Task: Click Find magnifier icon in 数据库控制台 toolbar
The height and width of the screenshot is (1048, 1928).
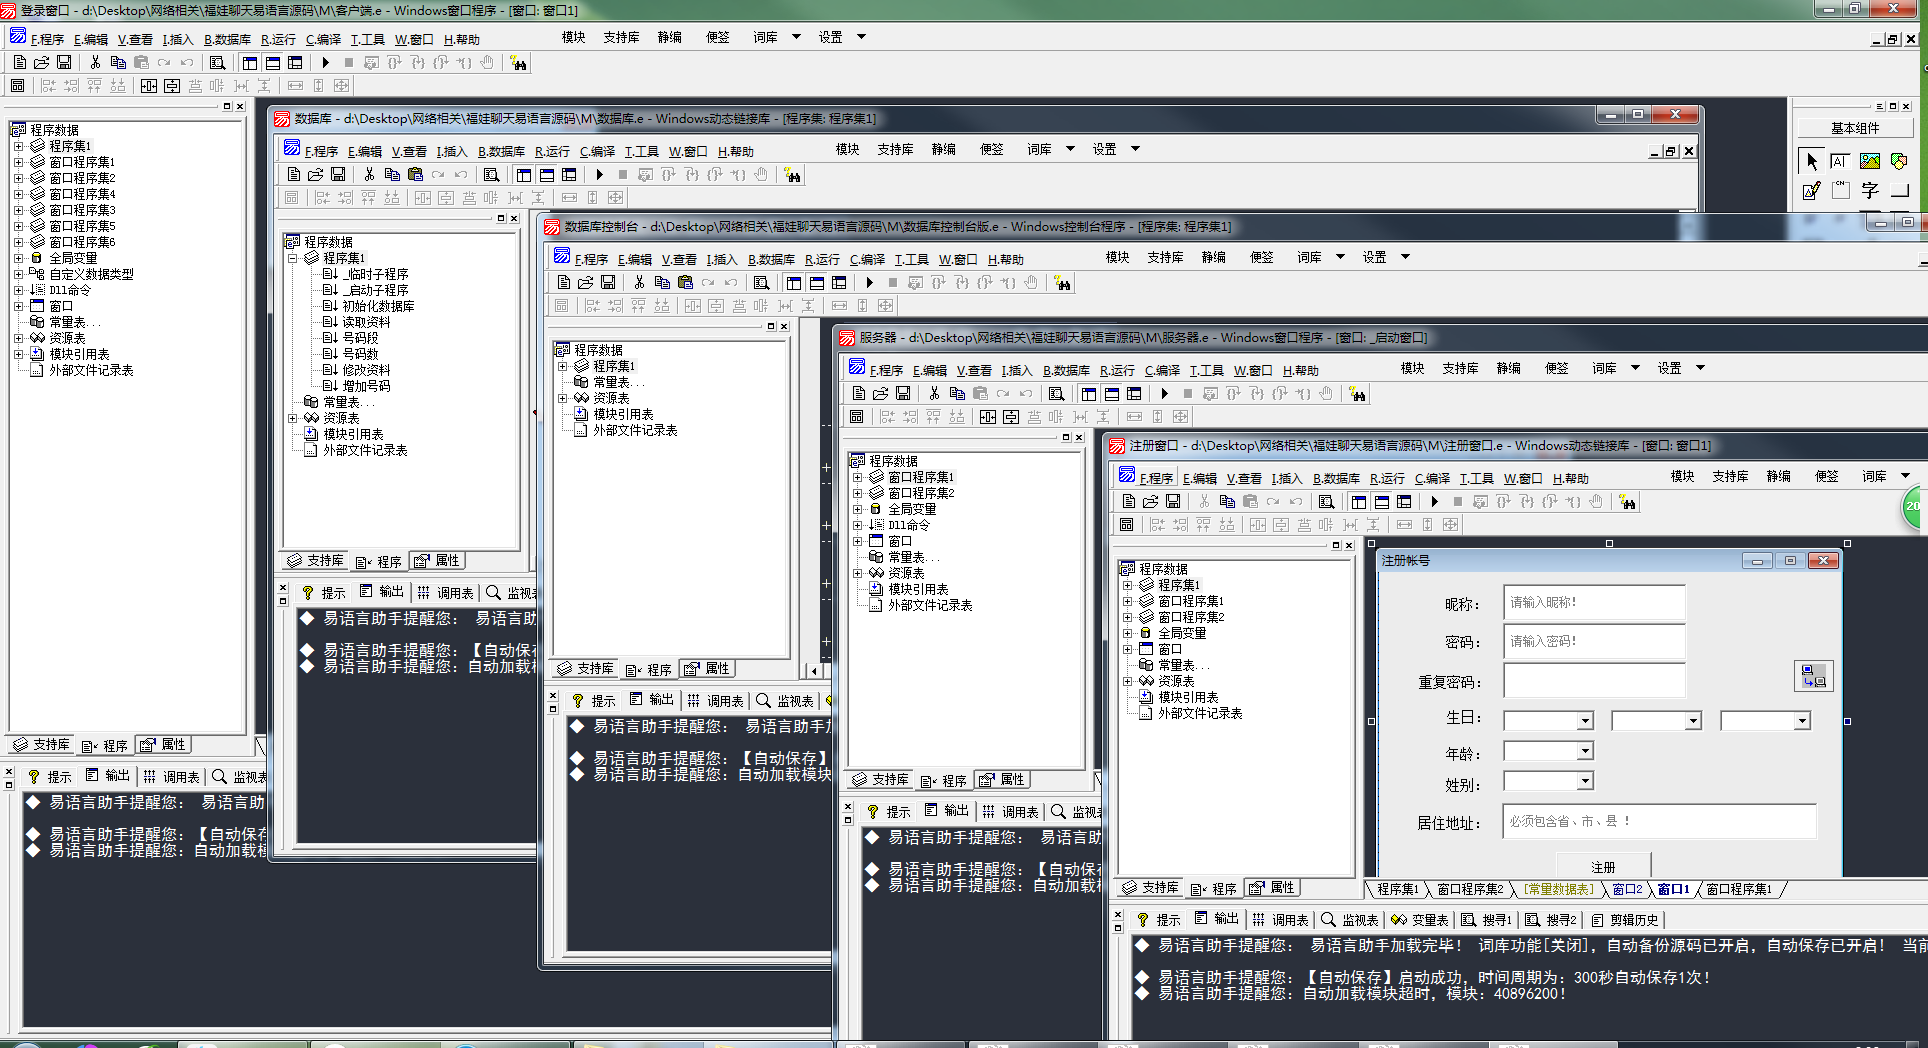Action: click(761, 283)
